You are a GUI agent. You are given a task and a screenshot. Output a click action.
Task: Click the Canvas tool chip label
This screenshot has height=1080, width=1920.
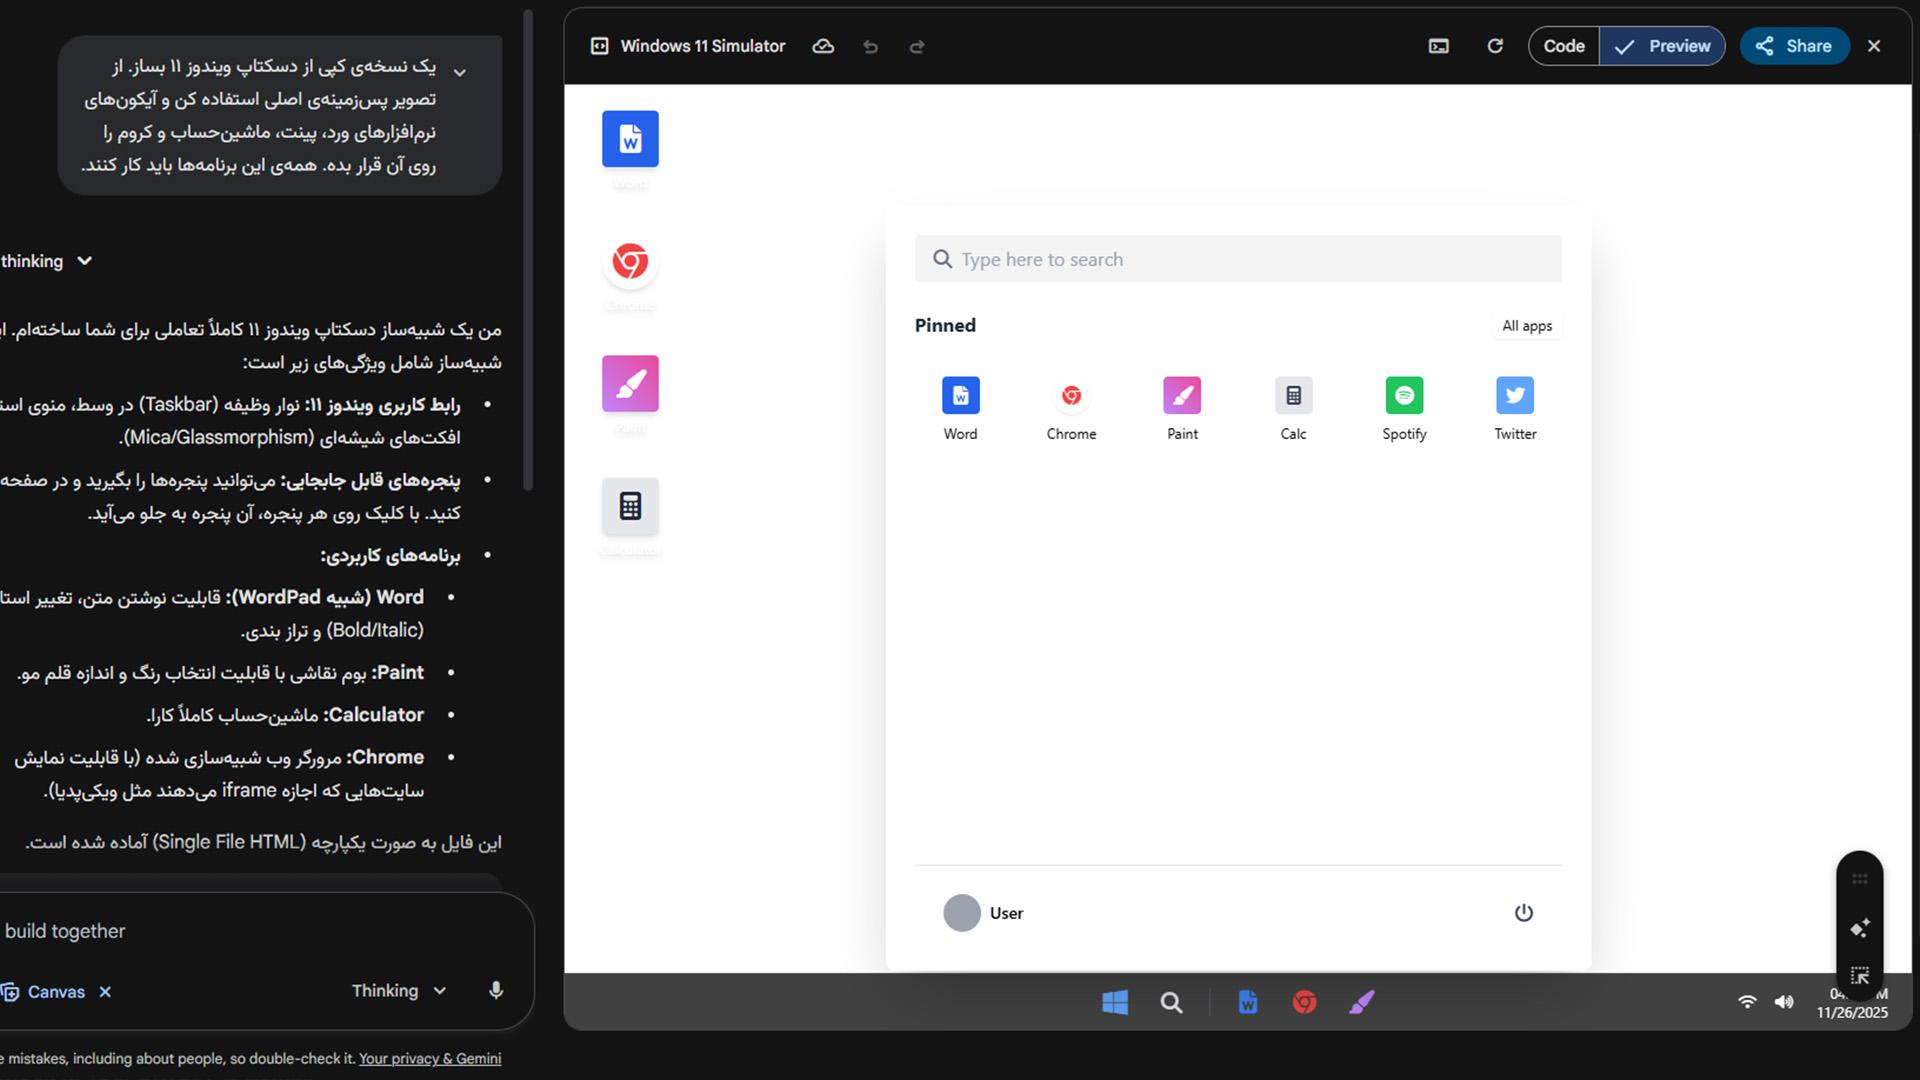(x=56, y=992)
